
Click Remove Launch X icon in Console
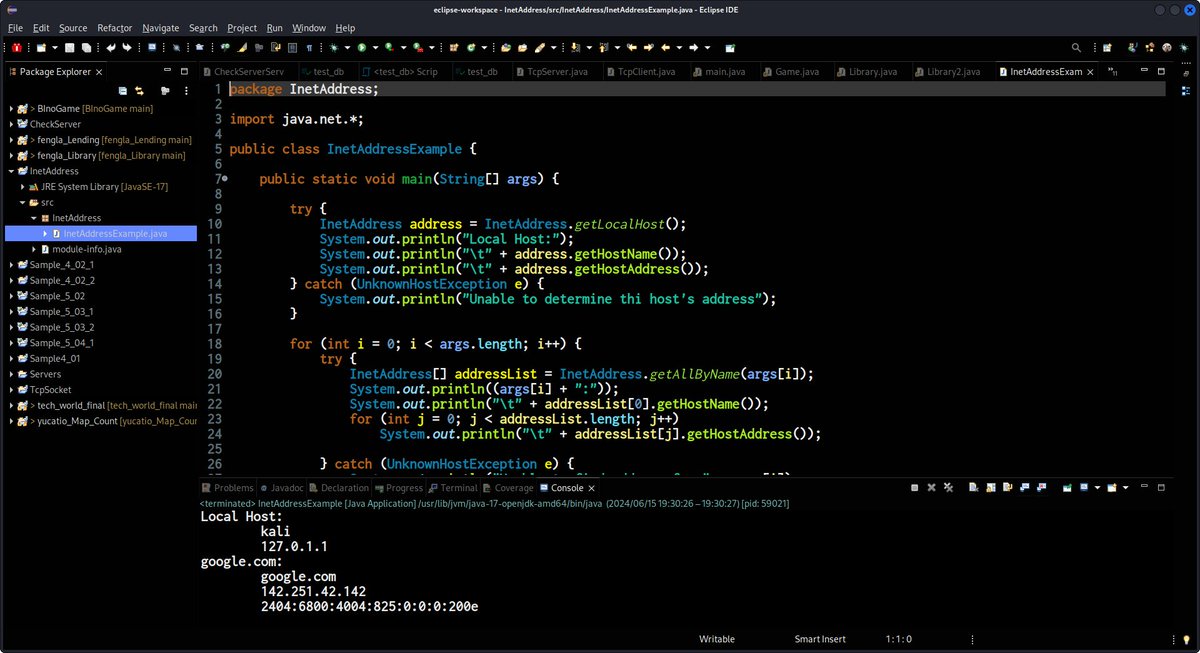pyautogui.click(x=931, y=488)
